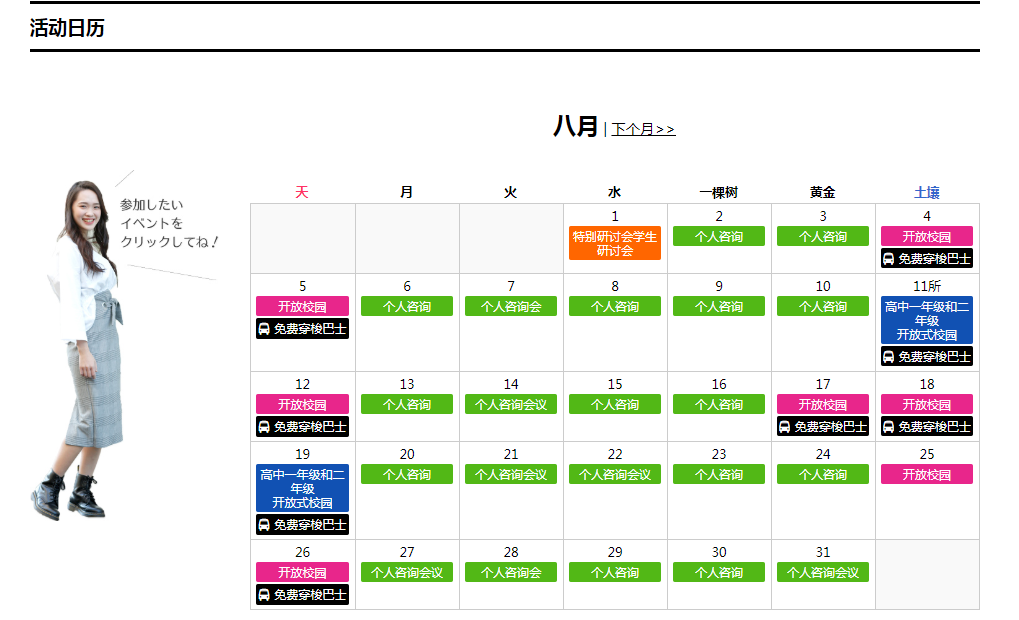Click bus icon on August 26 shuttle

point(264,594)
